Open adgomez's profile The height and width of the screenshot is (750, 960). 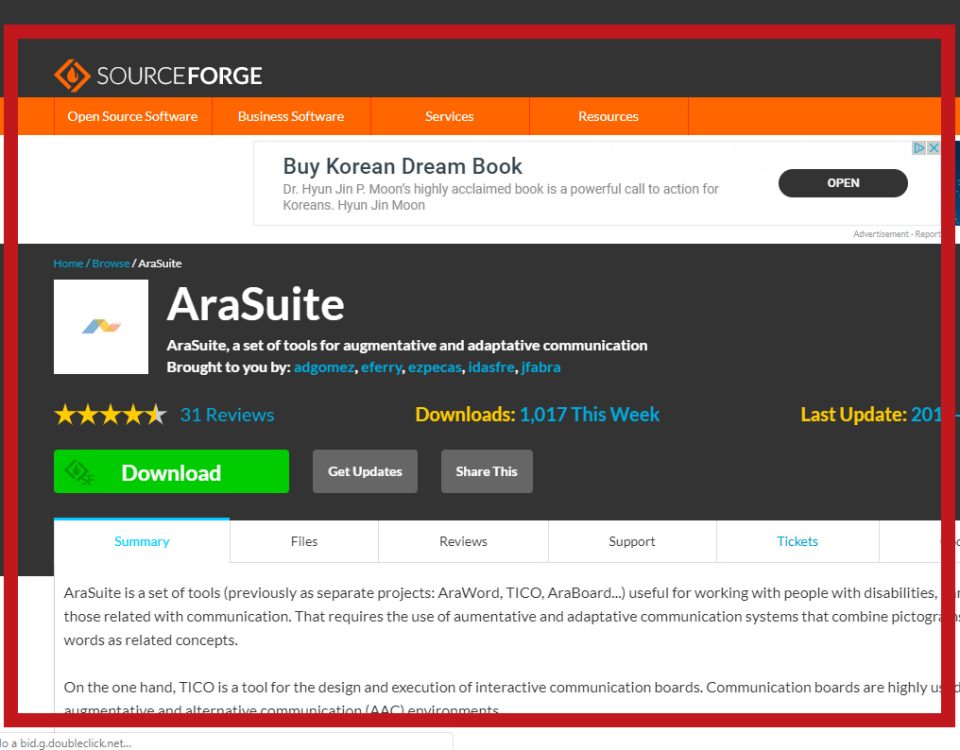coord(324,367)
